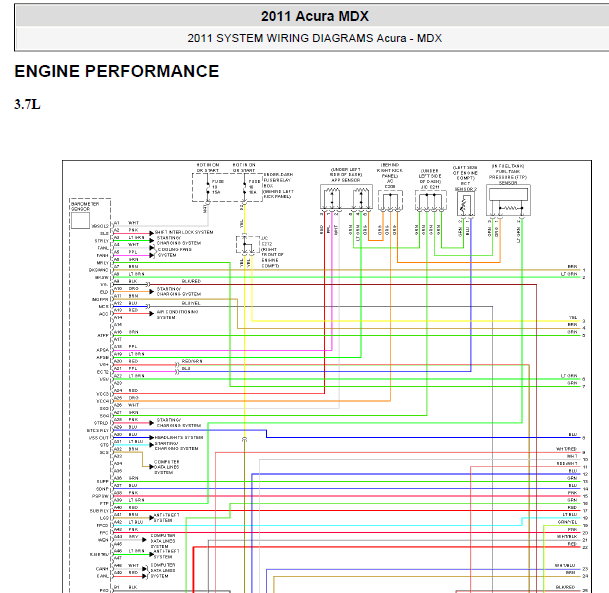The height and width of the screenshot is (593, 609).
Task: Click the 'A38 PNK' pin label
Action: tap(126, 493)
